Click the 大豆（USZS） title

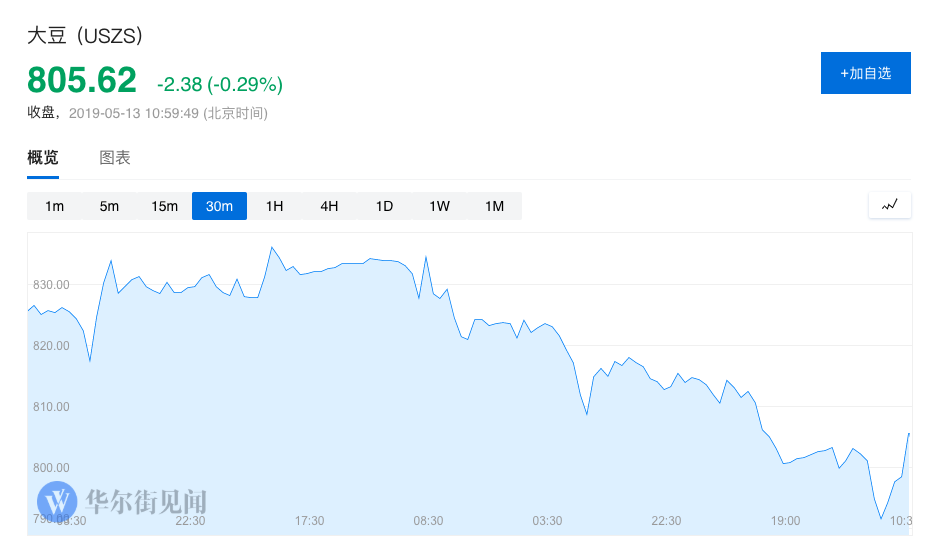click(85, 36)
